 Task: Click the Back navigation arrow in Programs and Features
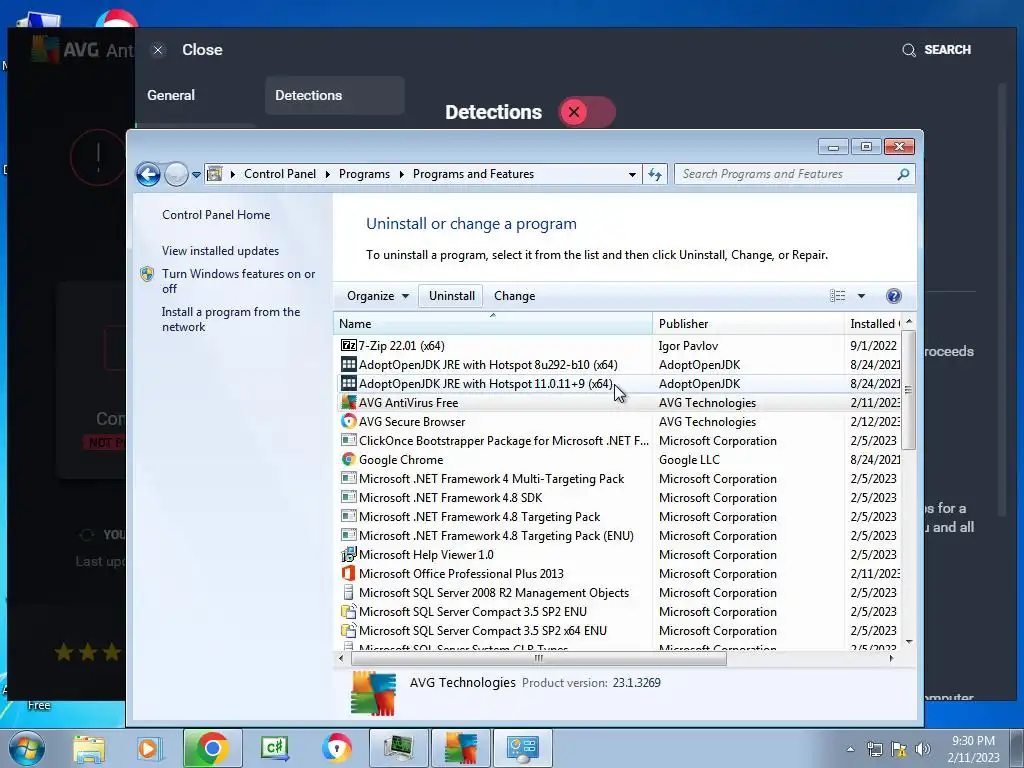tap(148, 174)
